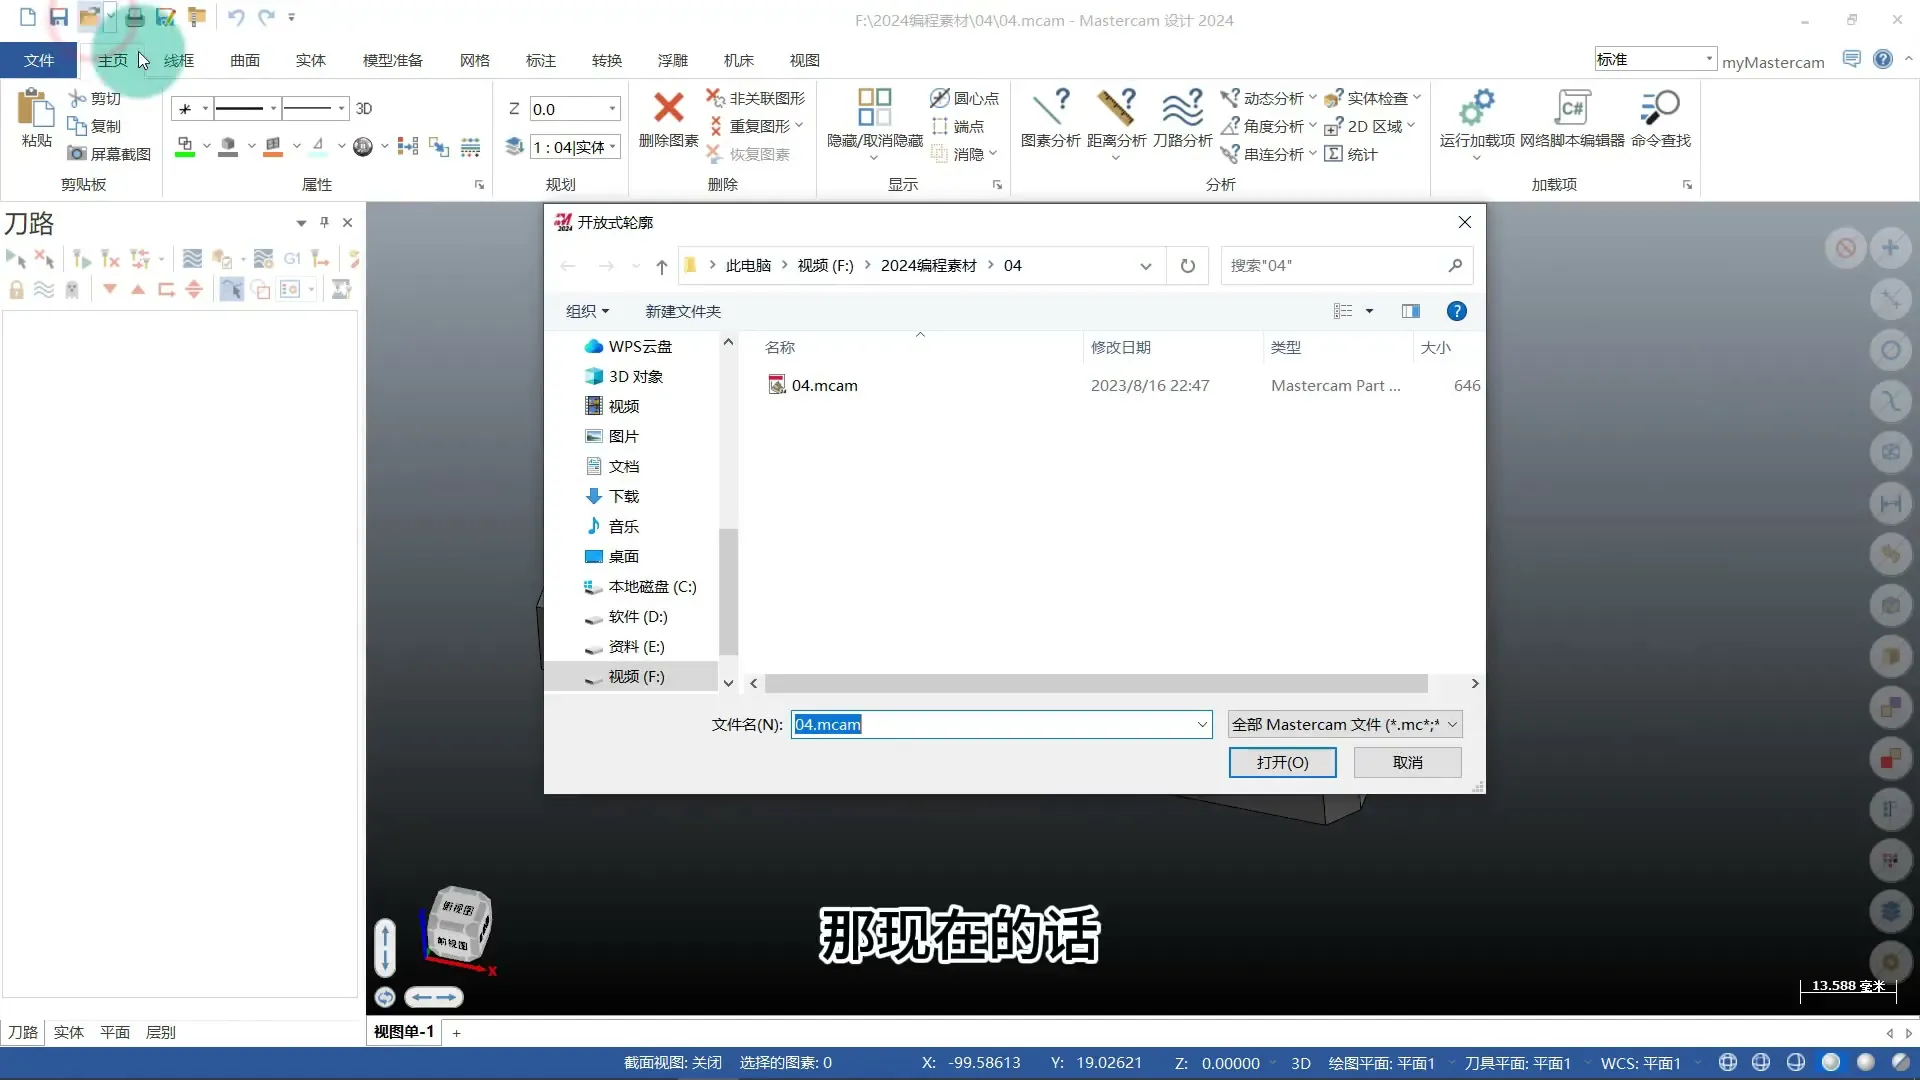This screenshot has height=1080, width=1920.
Task: Expand the 组织 dropdown in the dialog
Action: tap(587, 311)
